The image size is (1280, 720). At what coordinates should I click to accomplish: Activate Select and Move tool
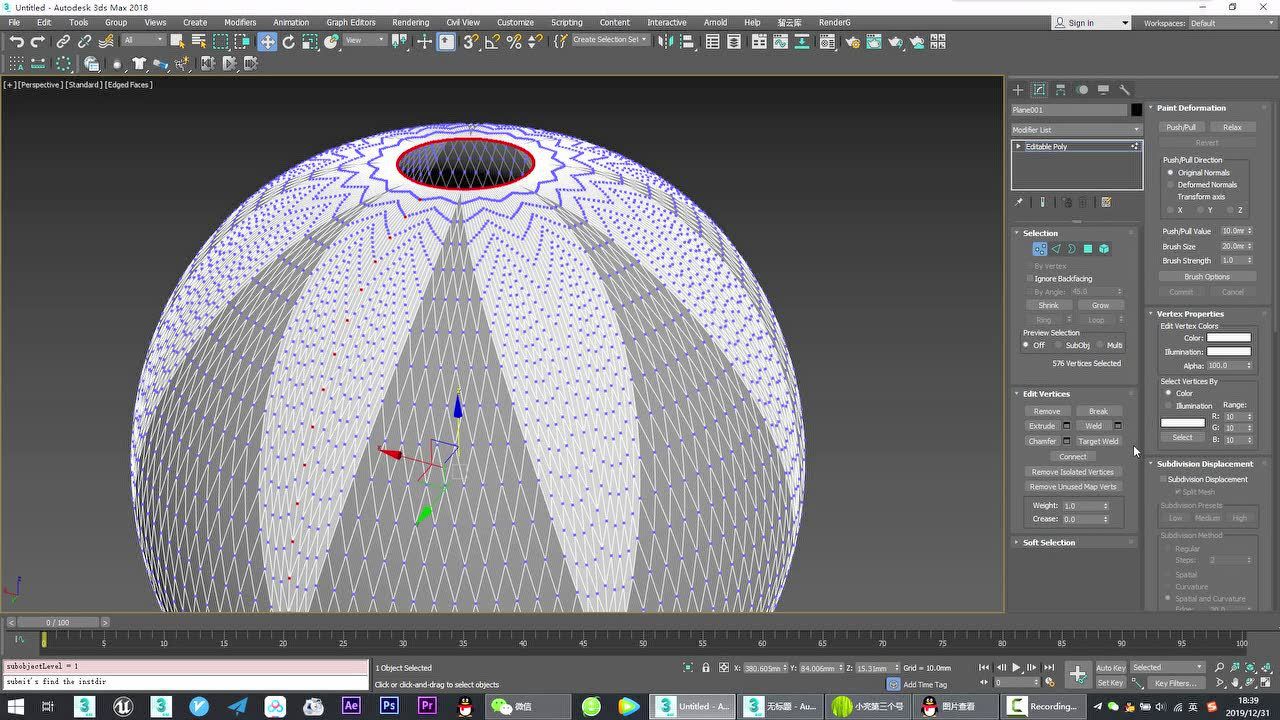coord(267,41)
